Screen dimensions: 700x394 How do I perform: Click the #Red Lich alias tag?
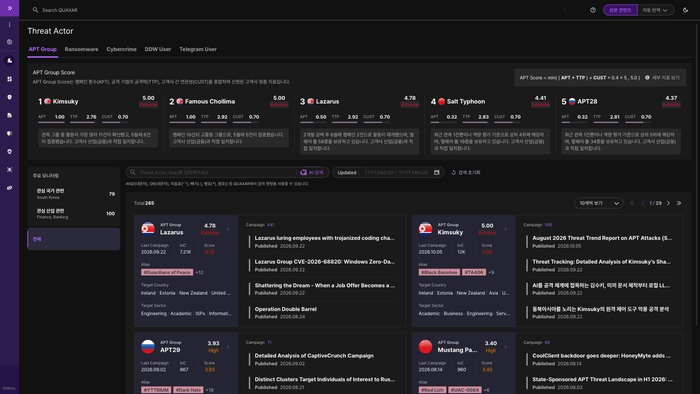(432, 390)
